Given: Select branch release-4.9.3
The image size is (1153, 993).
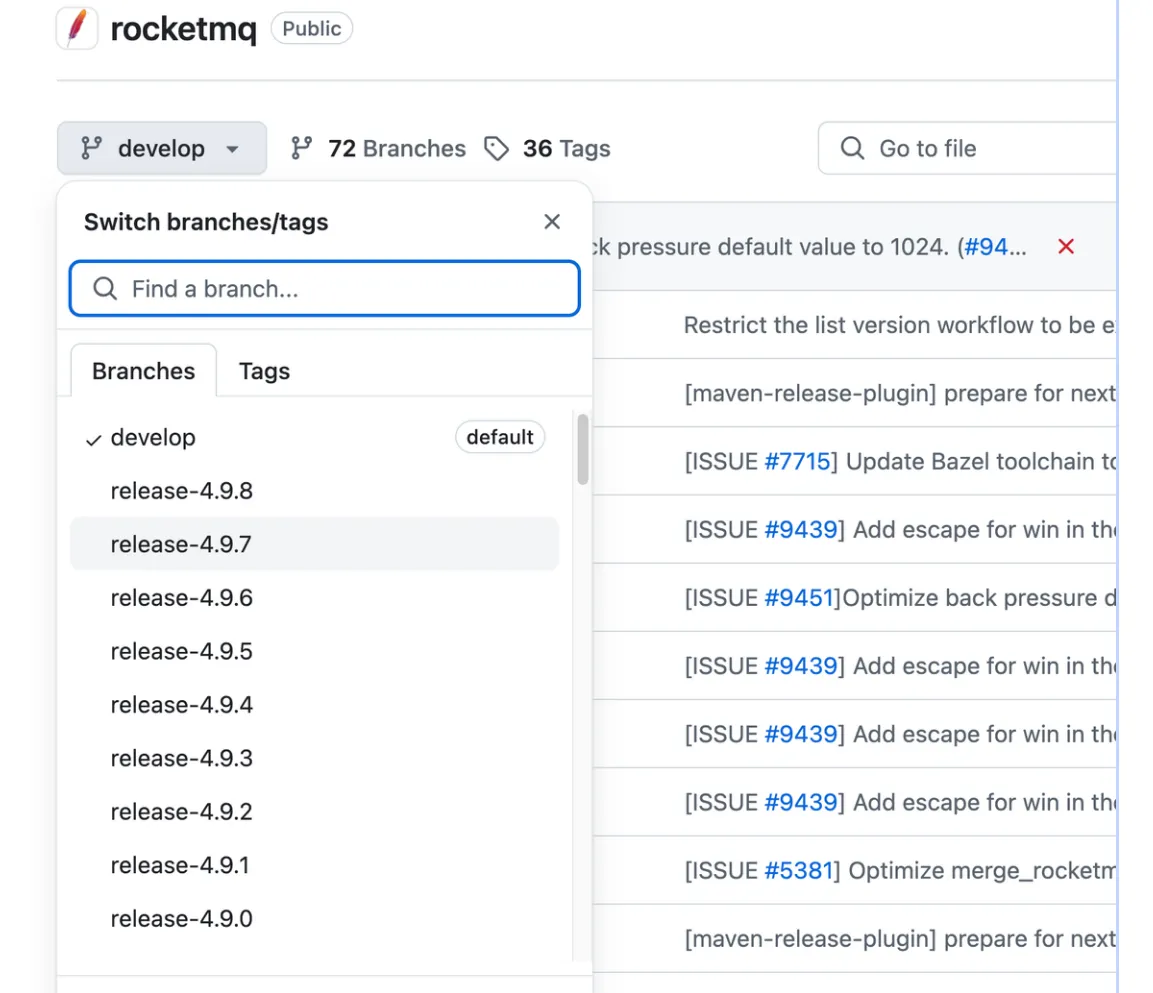Looking at the screenshot, I should 315,758.
